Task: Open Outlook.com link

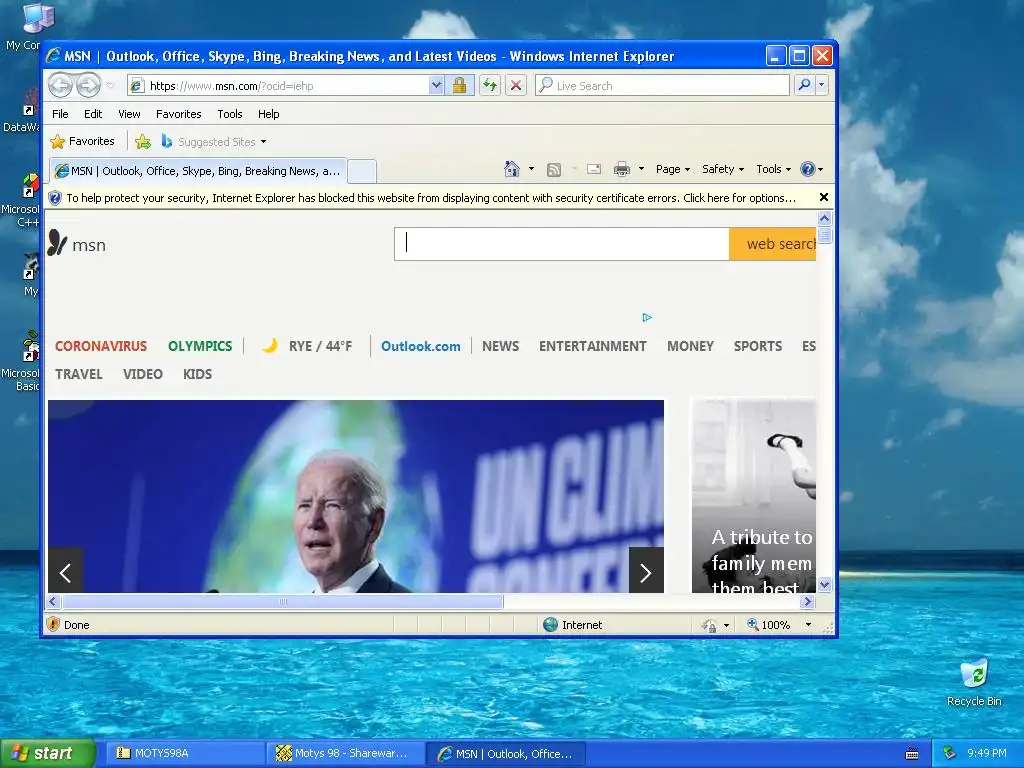Action: pos(421,346)
